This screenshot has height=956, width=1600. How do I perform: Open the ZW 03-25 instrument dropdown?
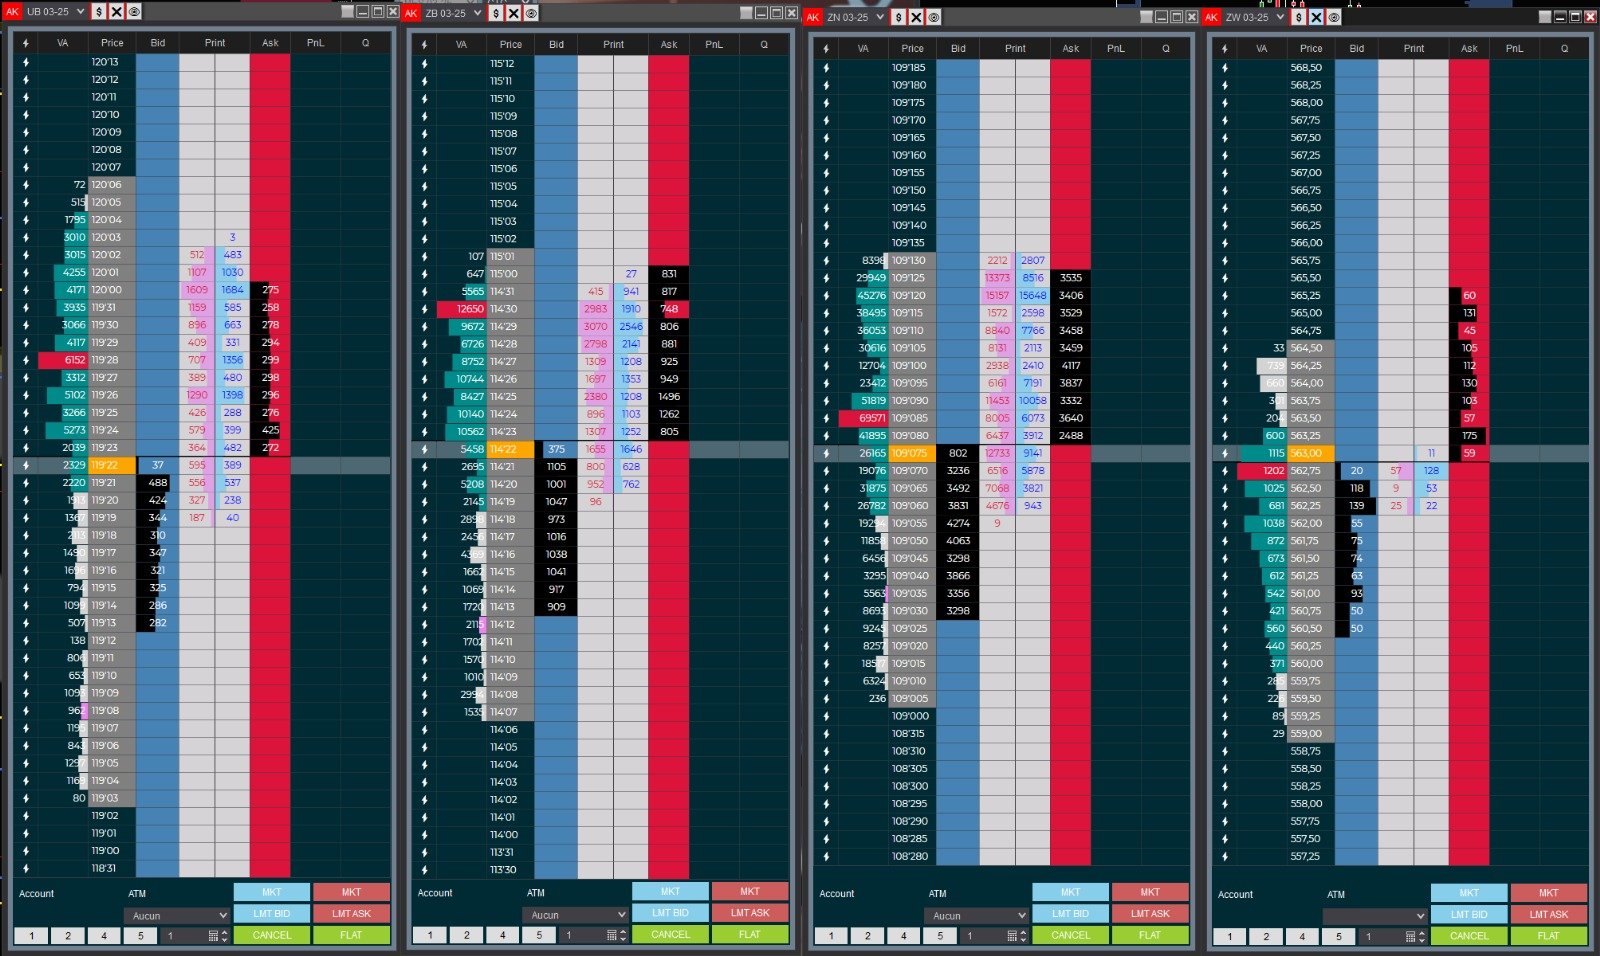[x=1279, y=17]
